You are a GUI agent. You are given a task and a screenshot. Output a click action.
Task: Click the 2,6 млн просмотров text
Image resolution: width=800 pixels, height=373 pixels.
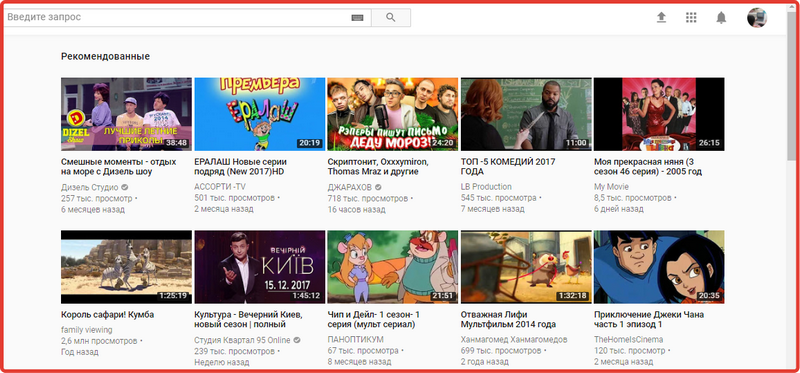coord(99,341)
